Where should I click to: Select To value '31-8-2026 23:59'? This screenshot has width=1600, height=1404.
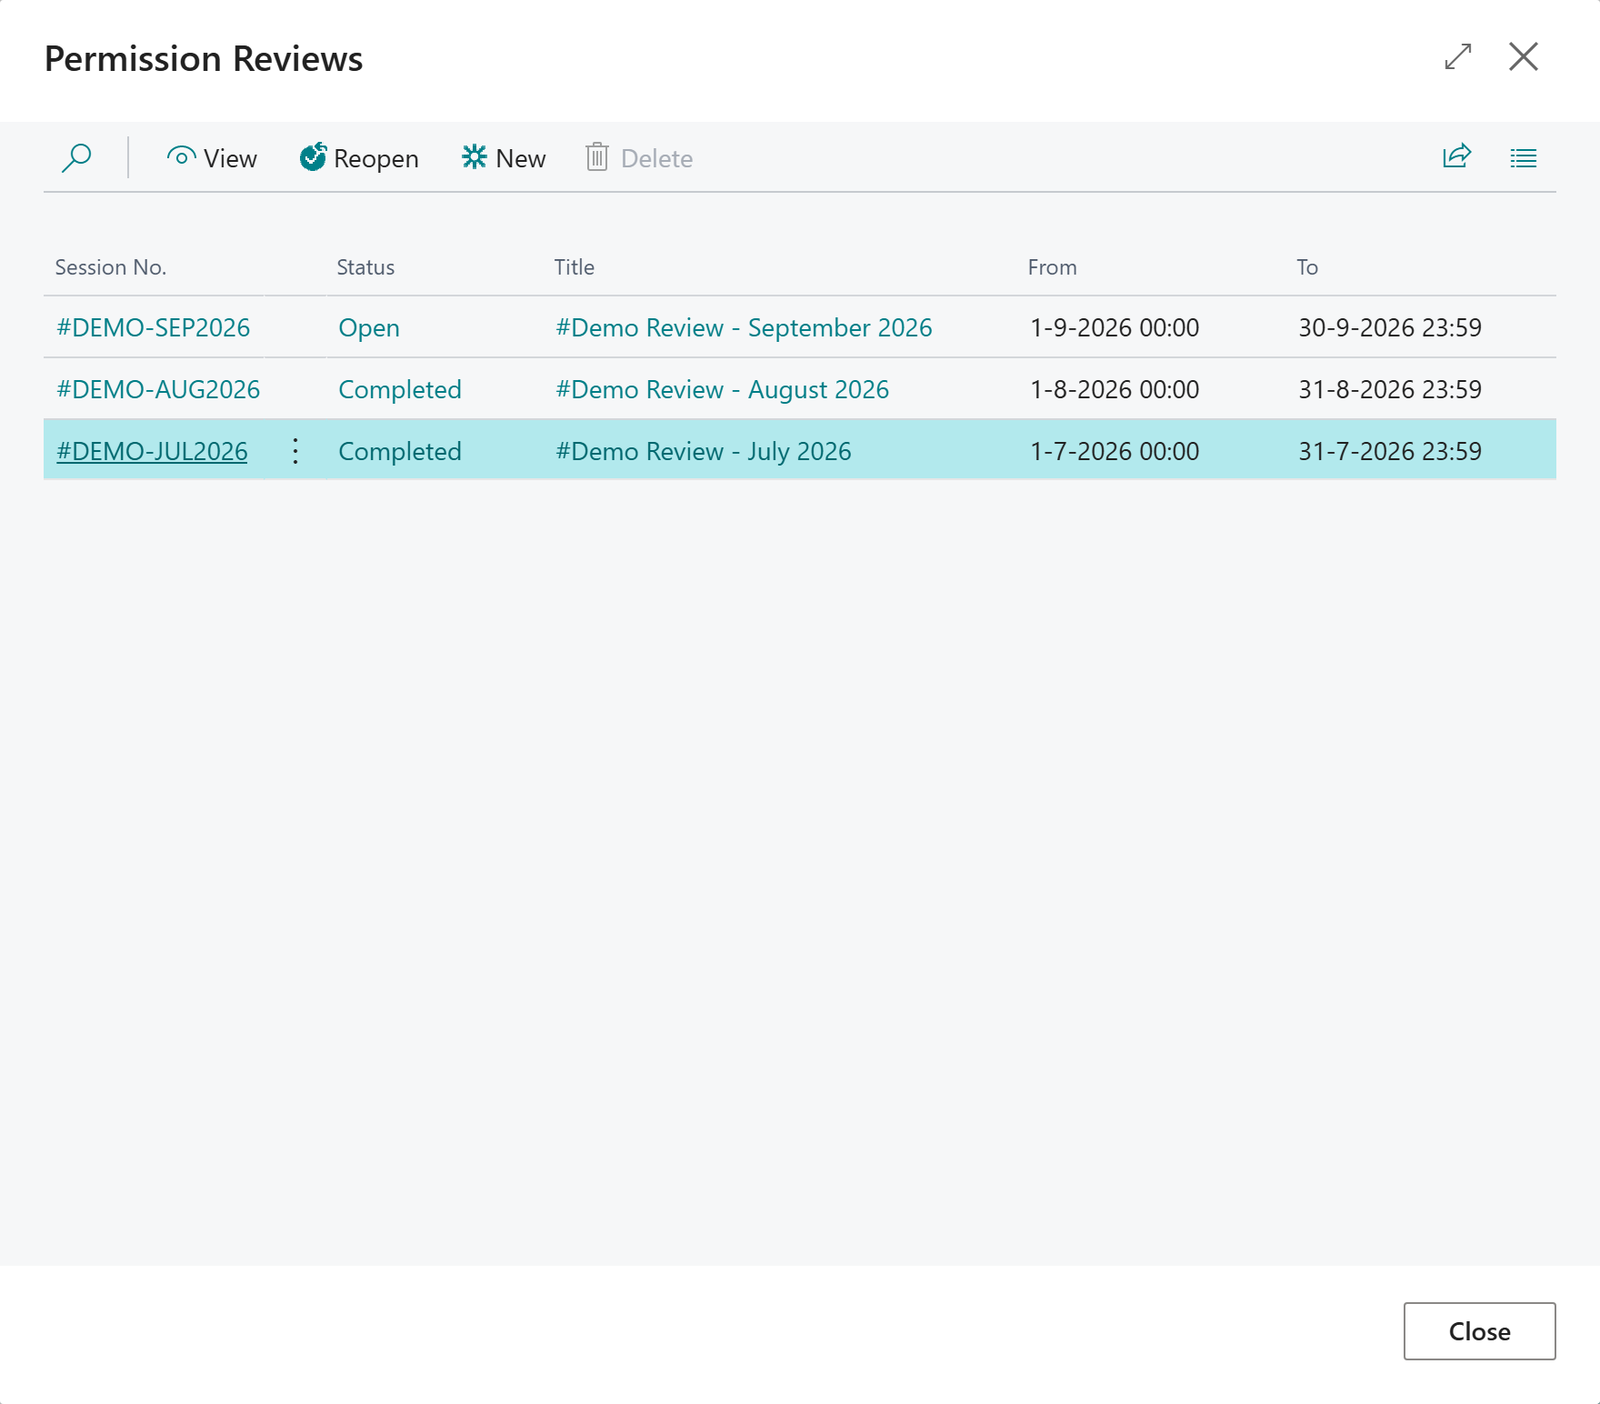[x=1390, y=390]
